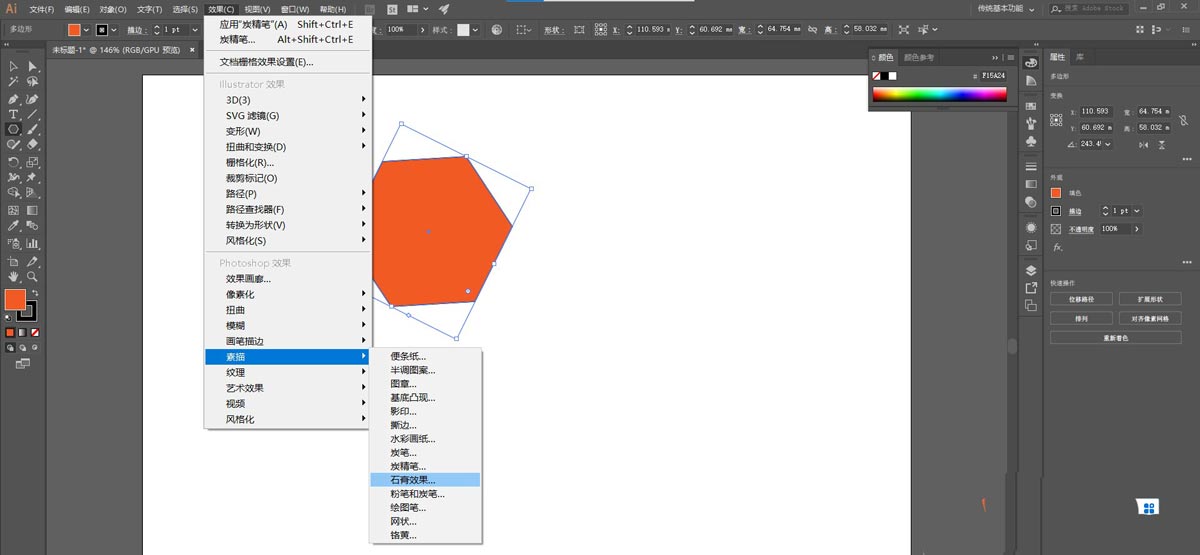Swap fill and stroke colors
The height and width of the screenshot is (555, 1200).
click(x=35, y=292)
